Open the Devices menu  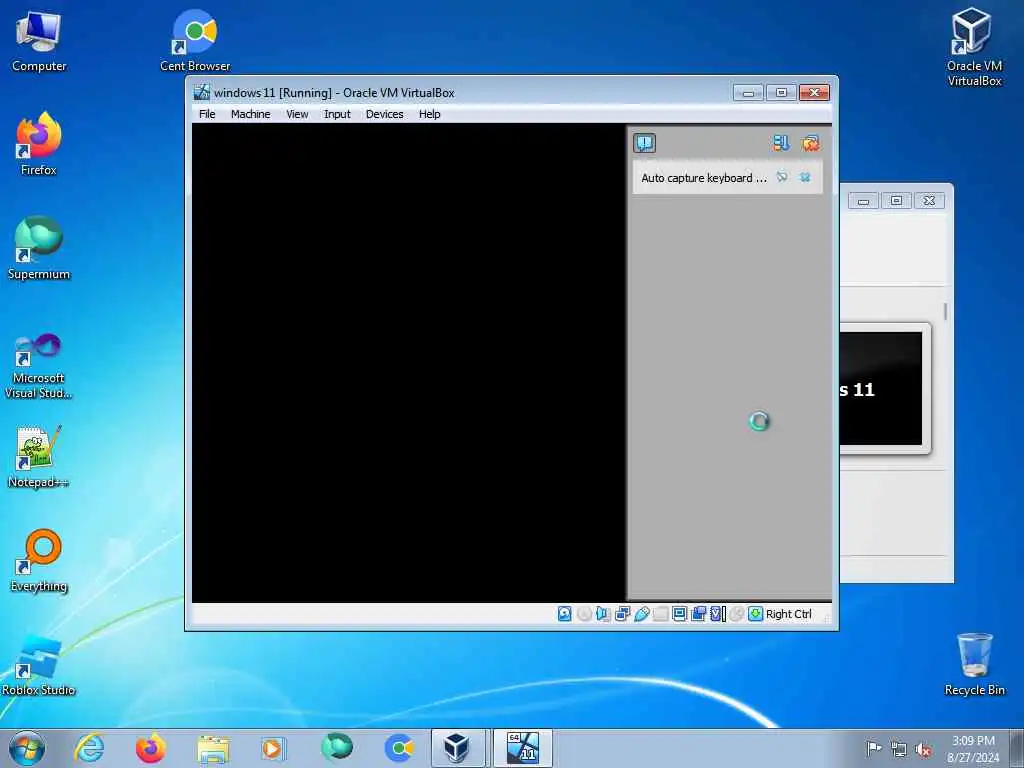[x=384, y=114]
